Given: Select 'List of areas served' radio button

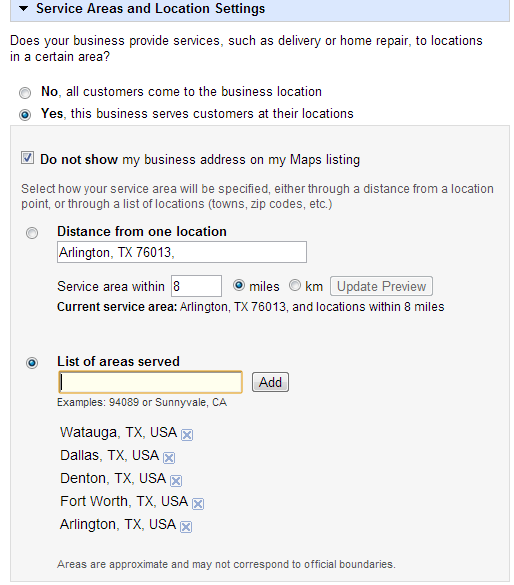Looking at the screenshot, I should [x=32, y=363].
